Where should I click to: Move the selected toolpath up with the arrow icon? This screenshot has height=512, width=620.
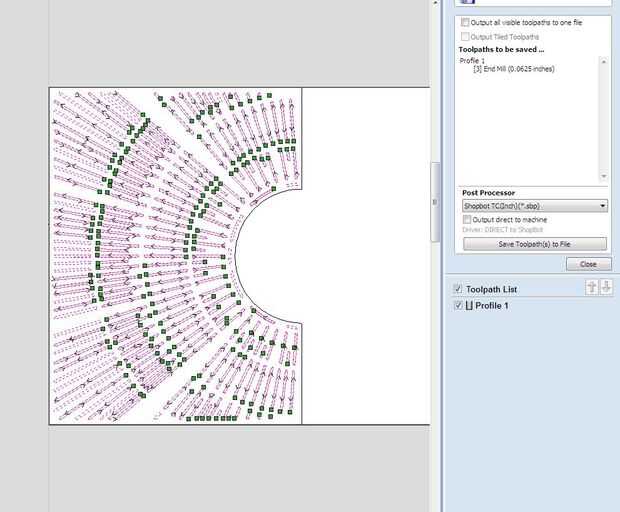click(x=592, y=287)
